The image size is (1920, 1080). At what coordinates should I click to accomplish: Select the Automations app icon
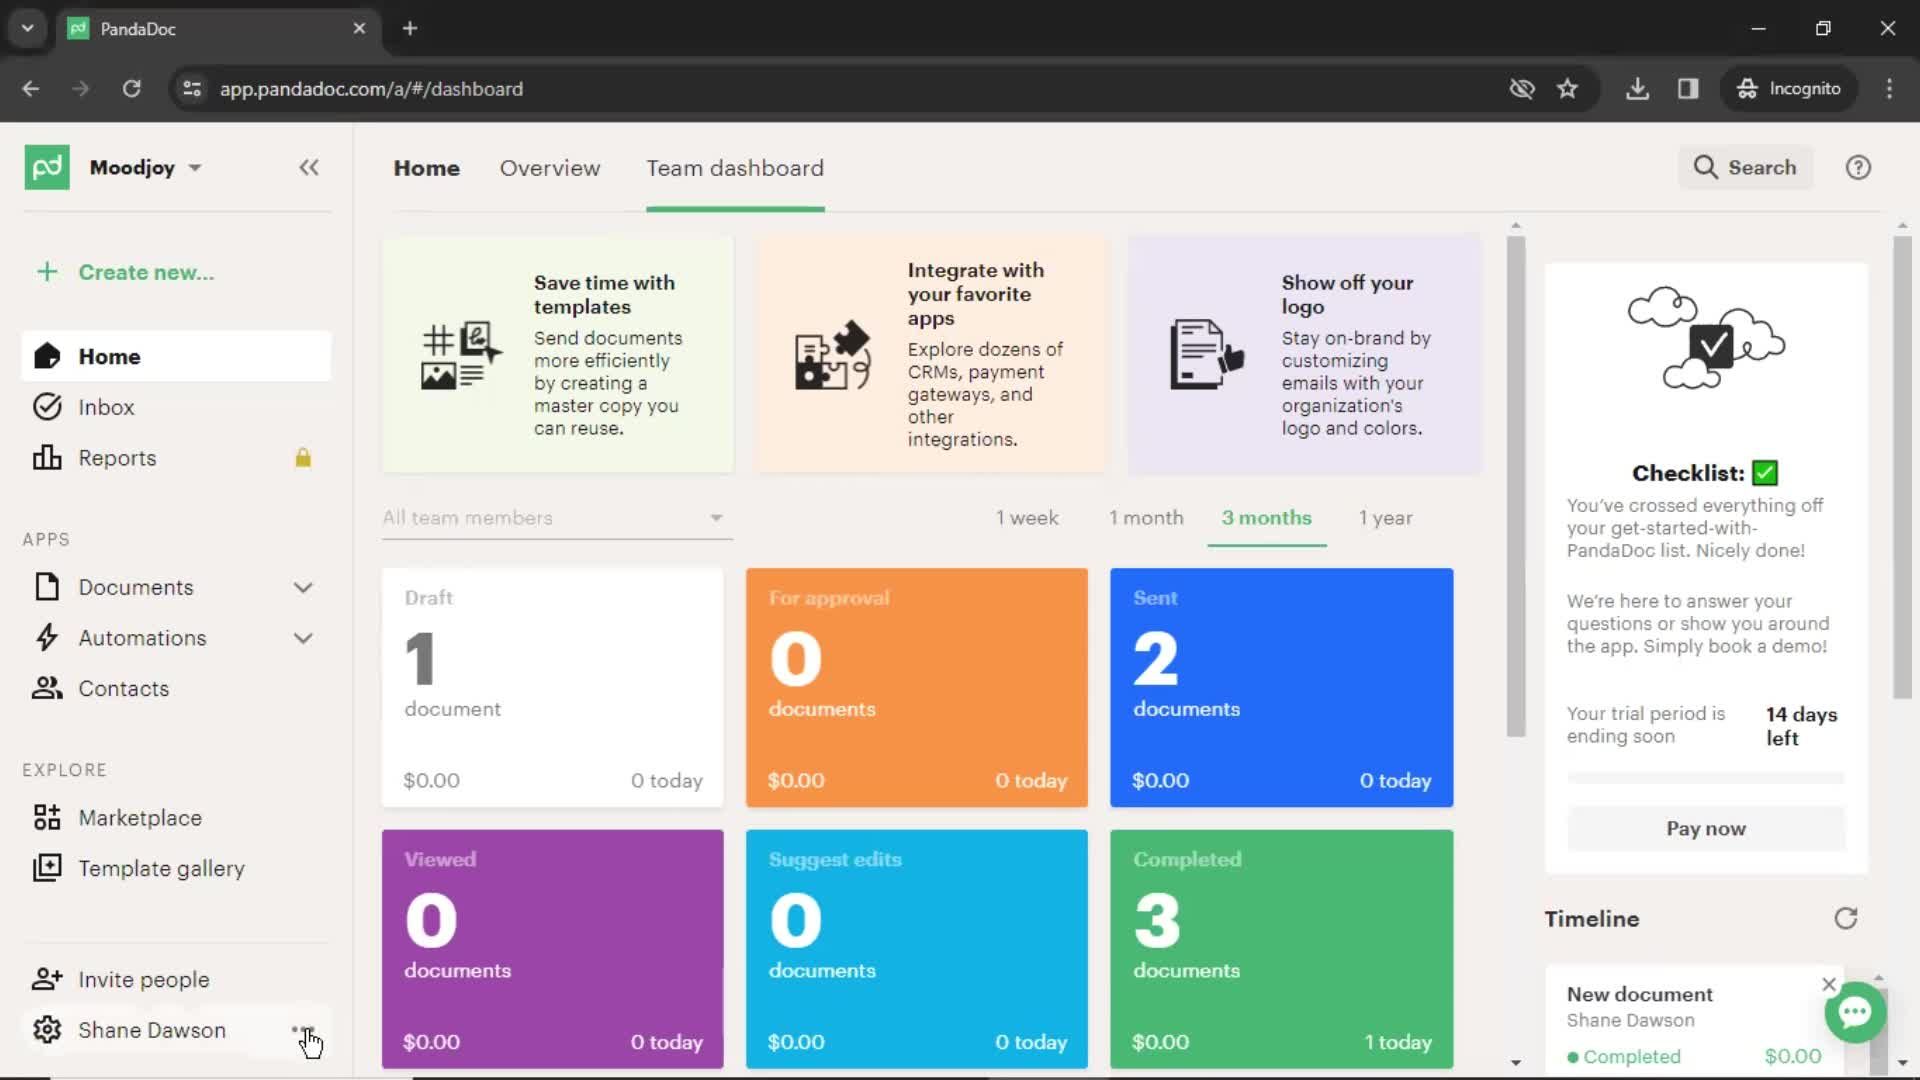click(47, 638)
